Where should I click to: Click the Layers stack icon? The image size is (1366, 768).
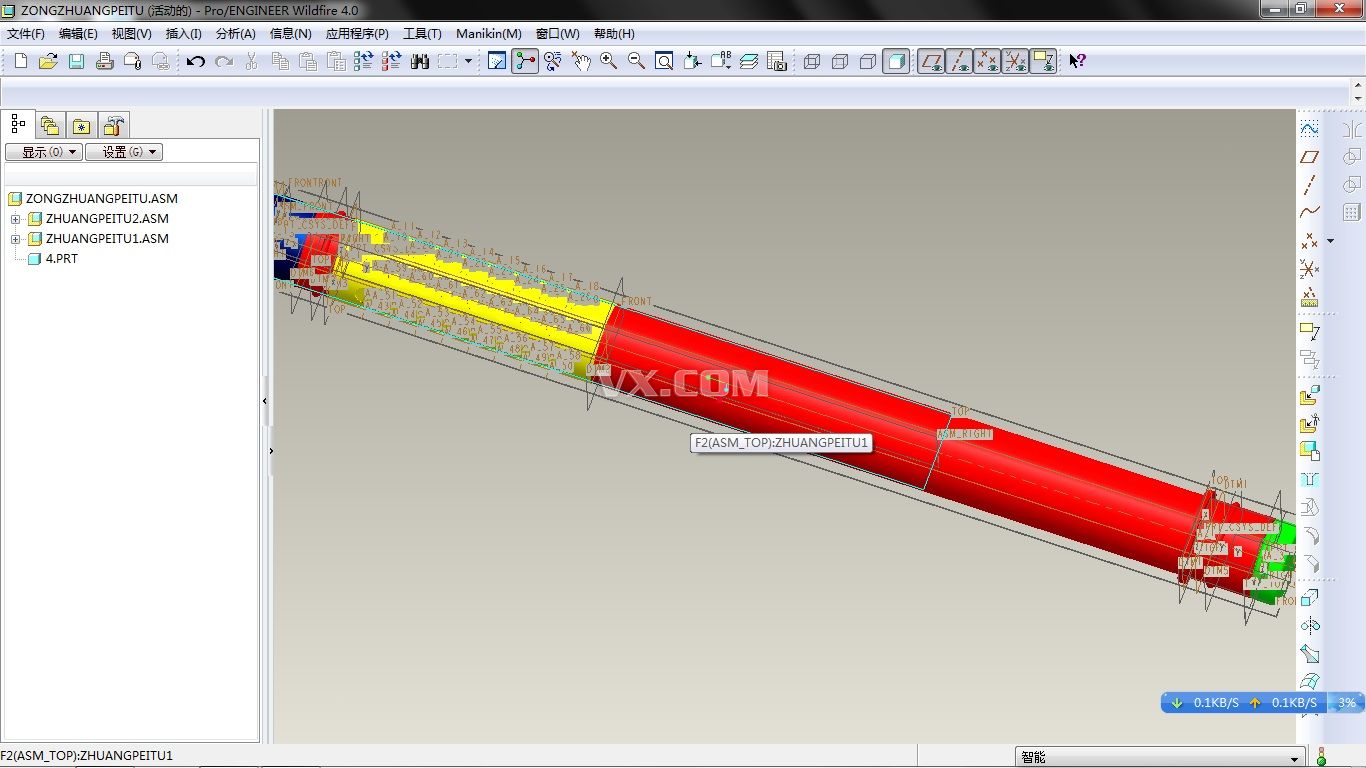click(749, 62)
